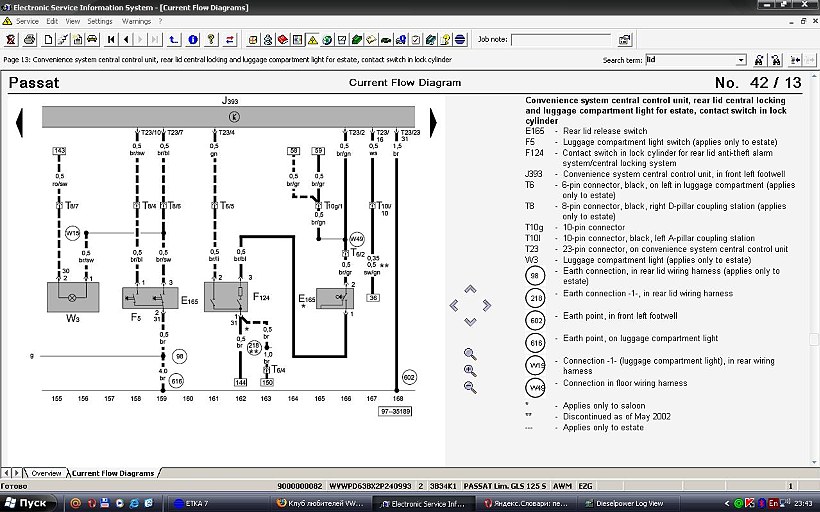Image resolution: width=820 pixels, height=512 pixels.
Task: Open the View menu
Action: 73,21
